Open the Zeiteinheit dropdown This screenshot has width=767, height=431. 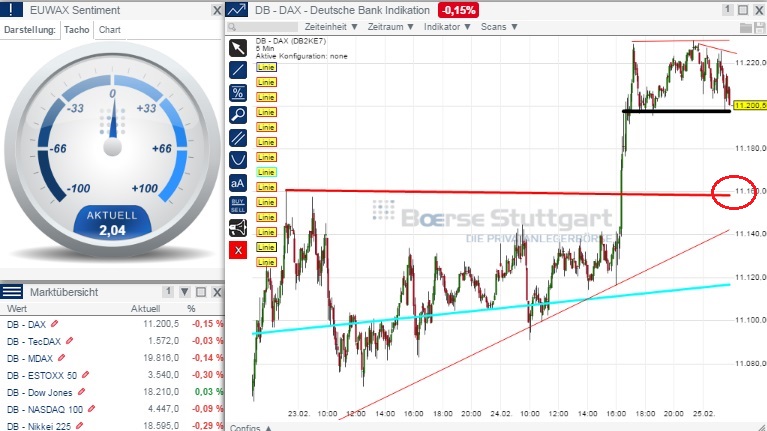(x=331, y=27)
